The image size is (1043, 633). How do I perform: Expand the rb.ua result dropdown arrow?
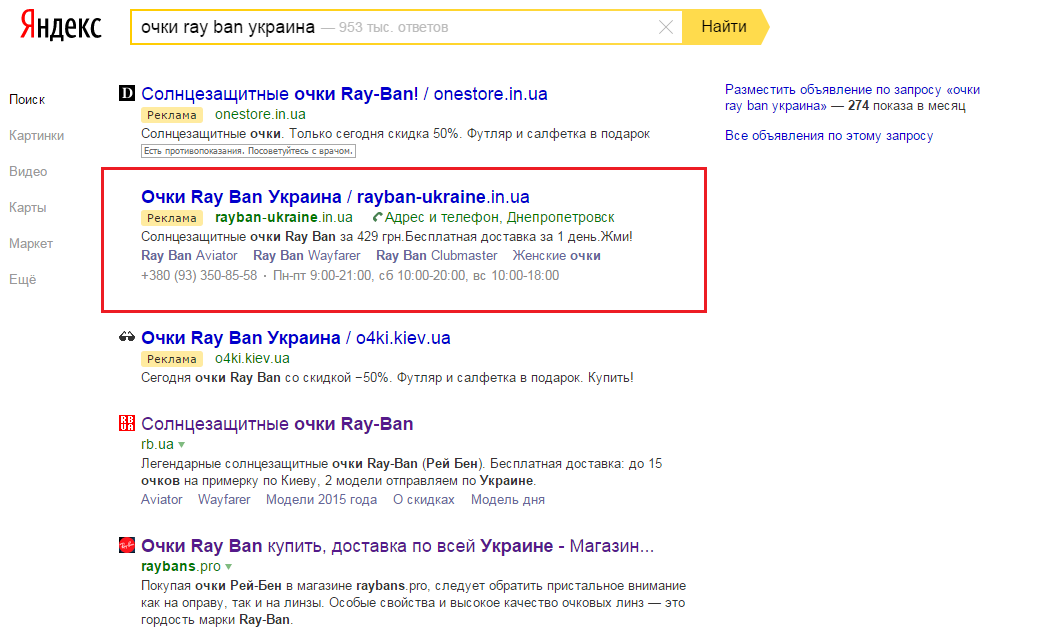[x=182, y=445]
